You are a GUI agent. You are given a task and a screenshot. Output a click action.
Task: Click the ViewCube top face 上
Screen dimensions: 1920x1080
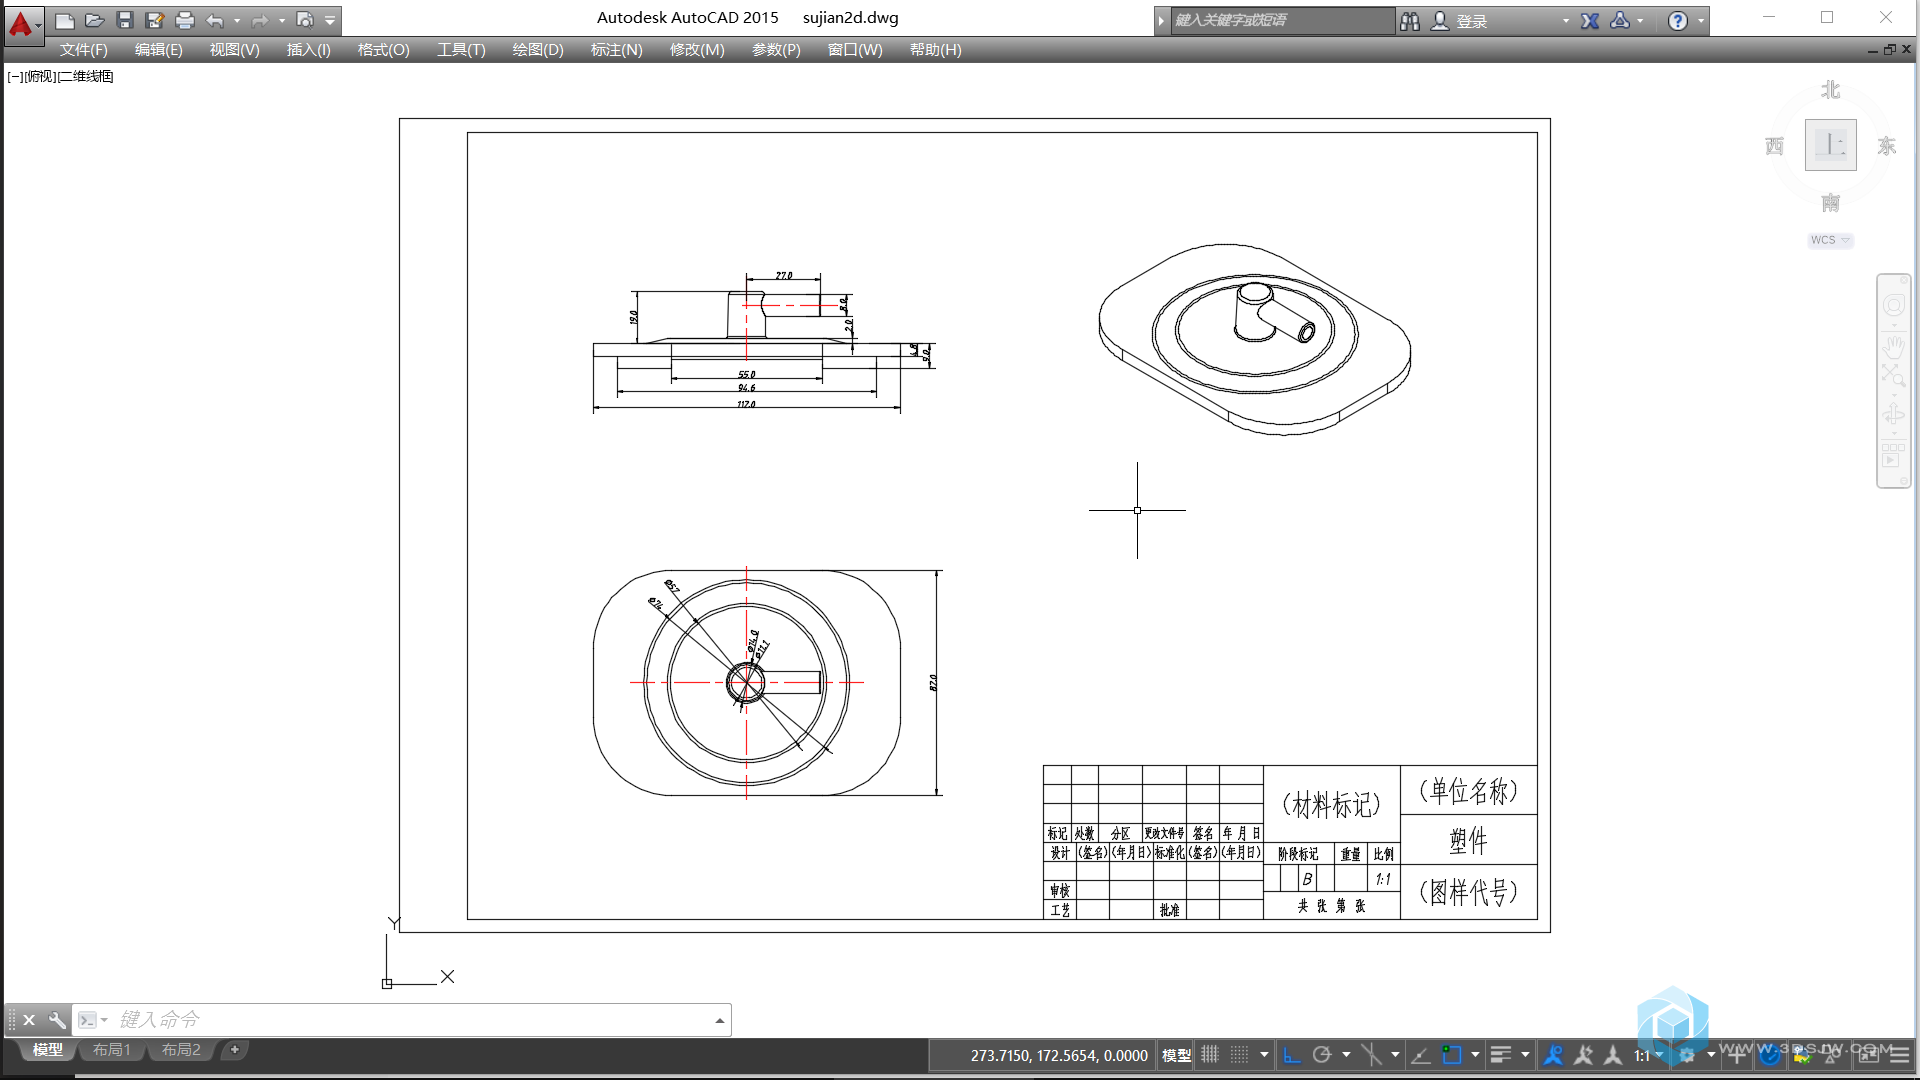[1830, 145]
